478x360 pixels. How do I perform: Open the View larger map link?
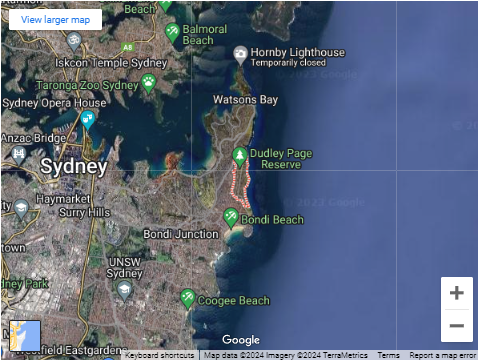[x=55, y=20]
